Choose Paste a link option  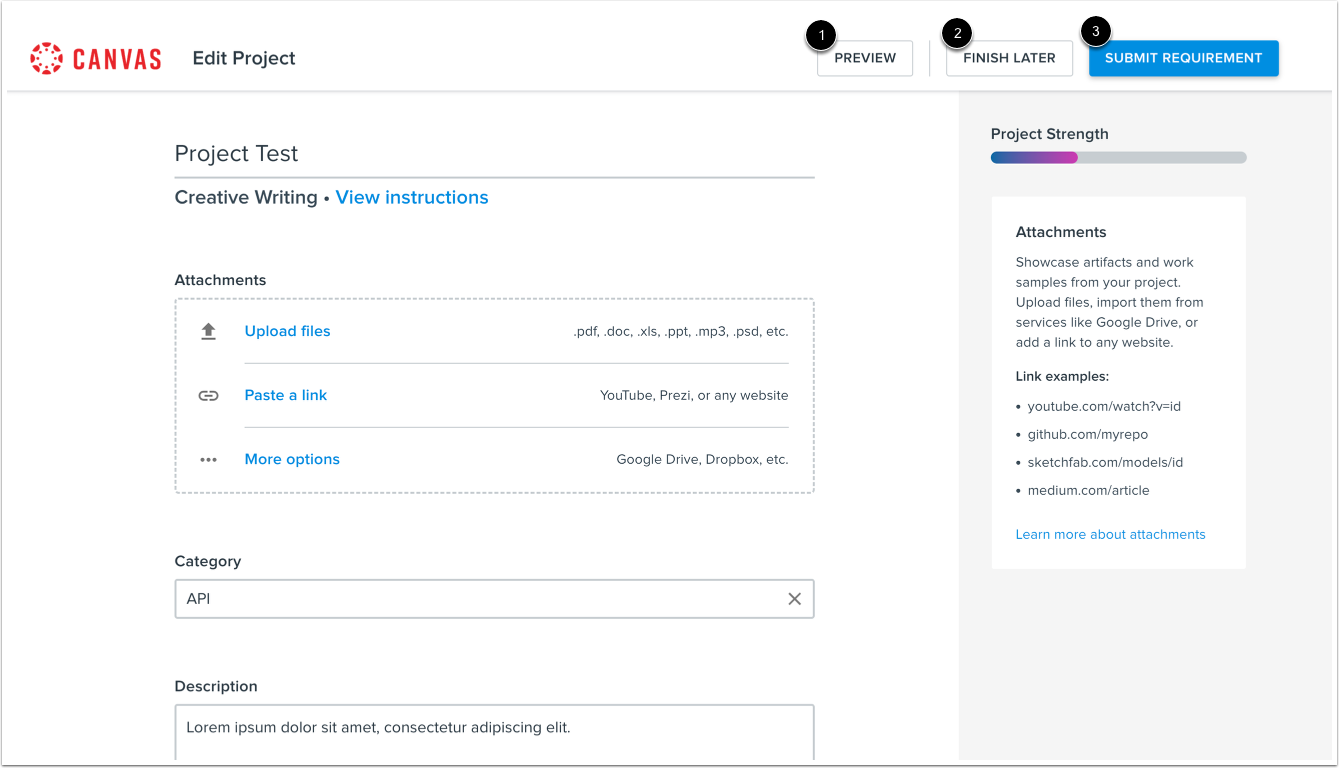[x=286, y=395]
